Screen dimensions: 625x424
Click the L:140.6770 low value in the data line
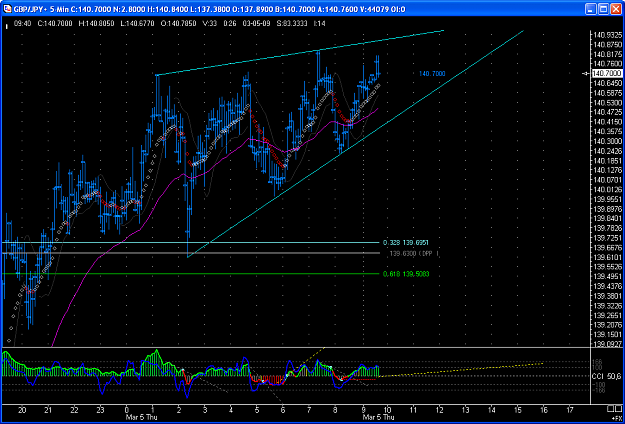coord(138,24)
